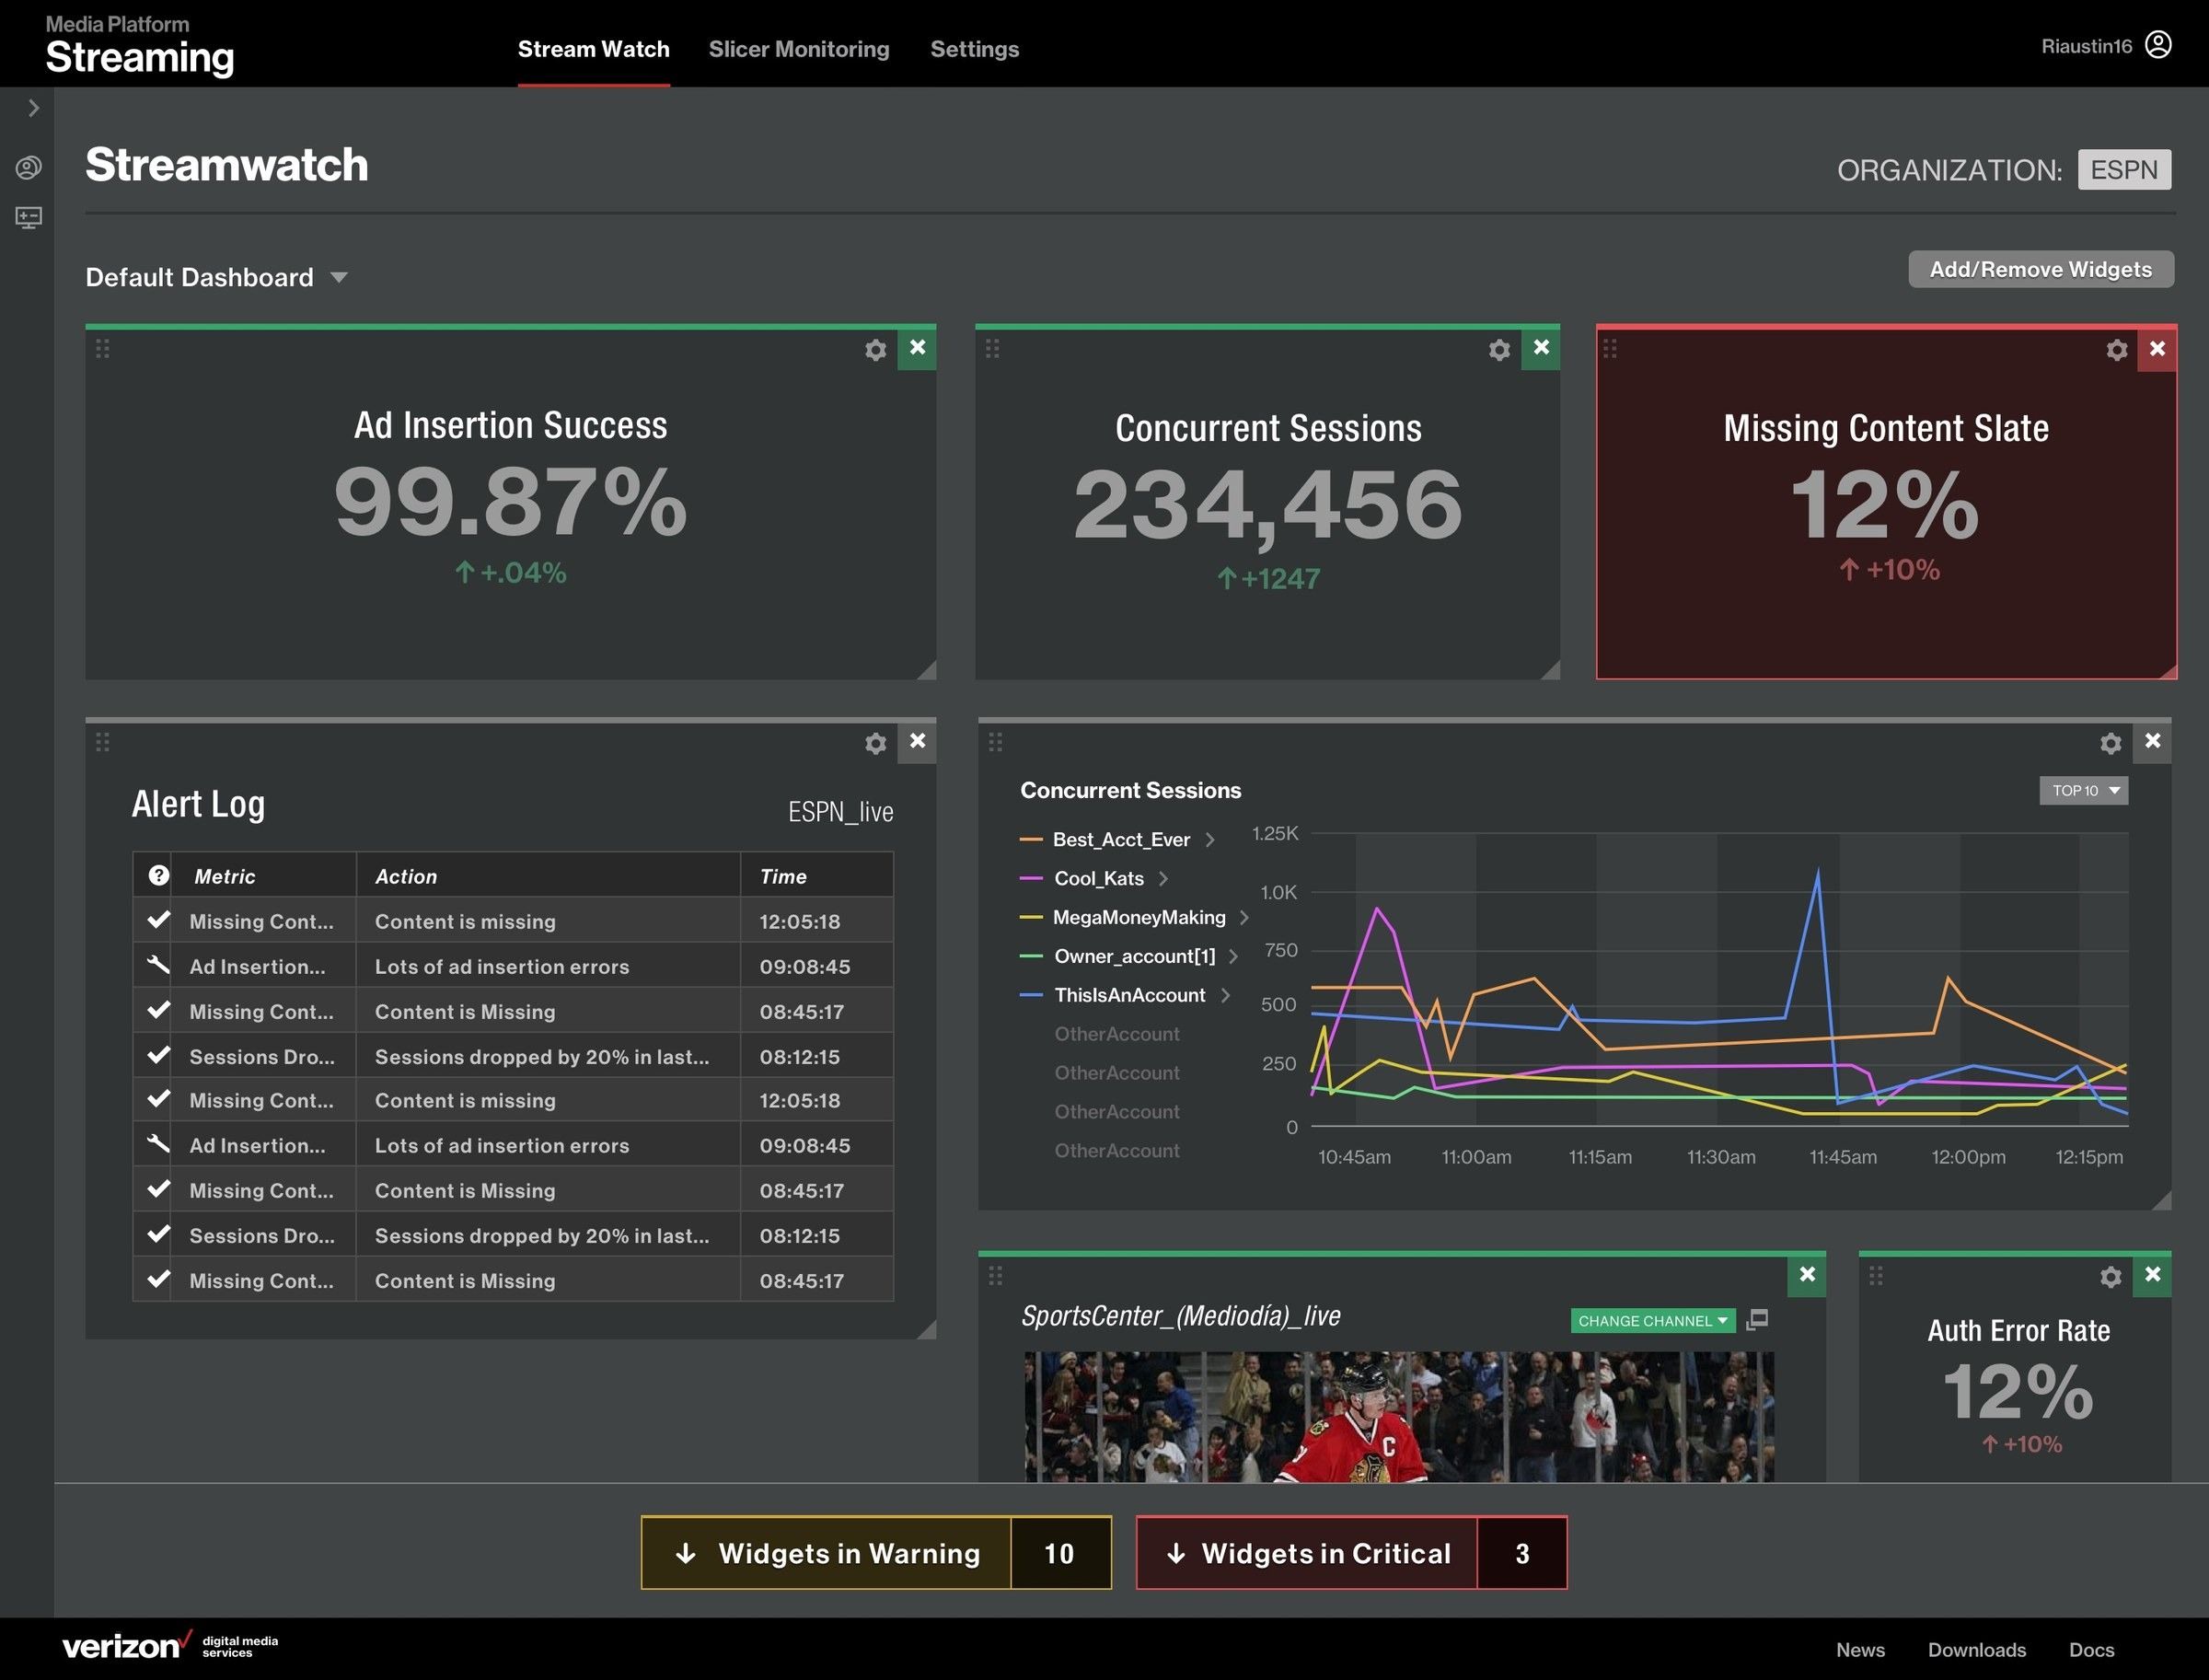Close the Concurrent Sessions chart widget
2209x1680 pixels.
(2153, 742)
